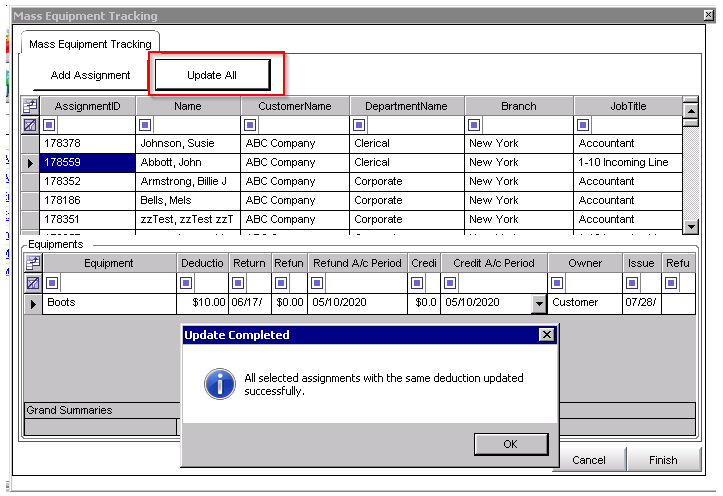The width and height of the screenshot is (723, 496).
Task: Click the assignments scrollbar up arrow
Action: (x=691, y=111)
